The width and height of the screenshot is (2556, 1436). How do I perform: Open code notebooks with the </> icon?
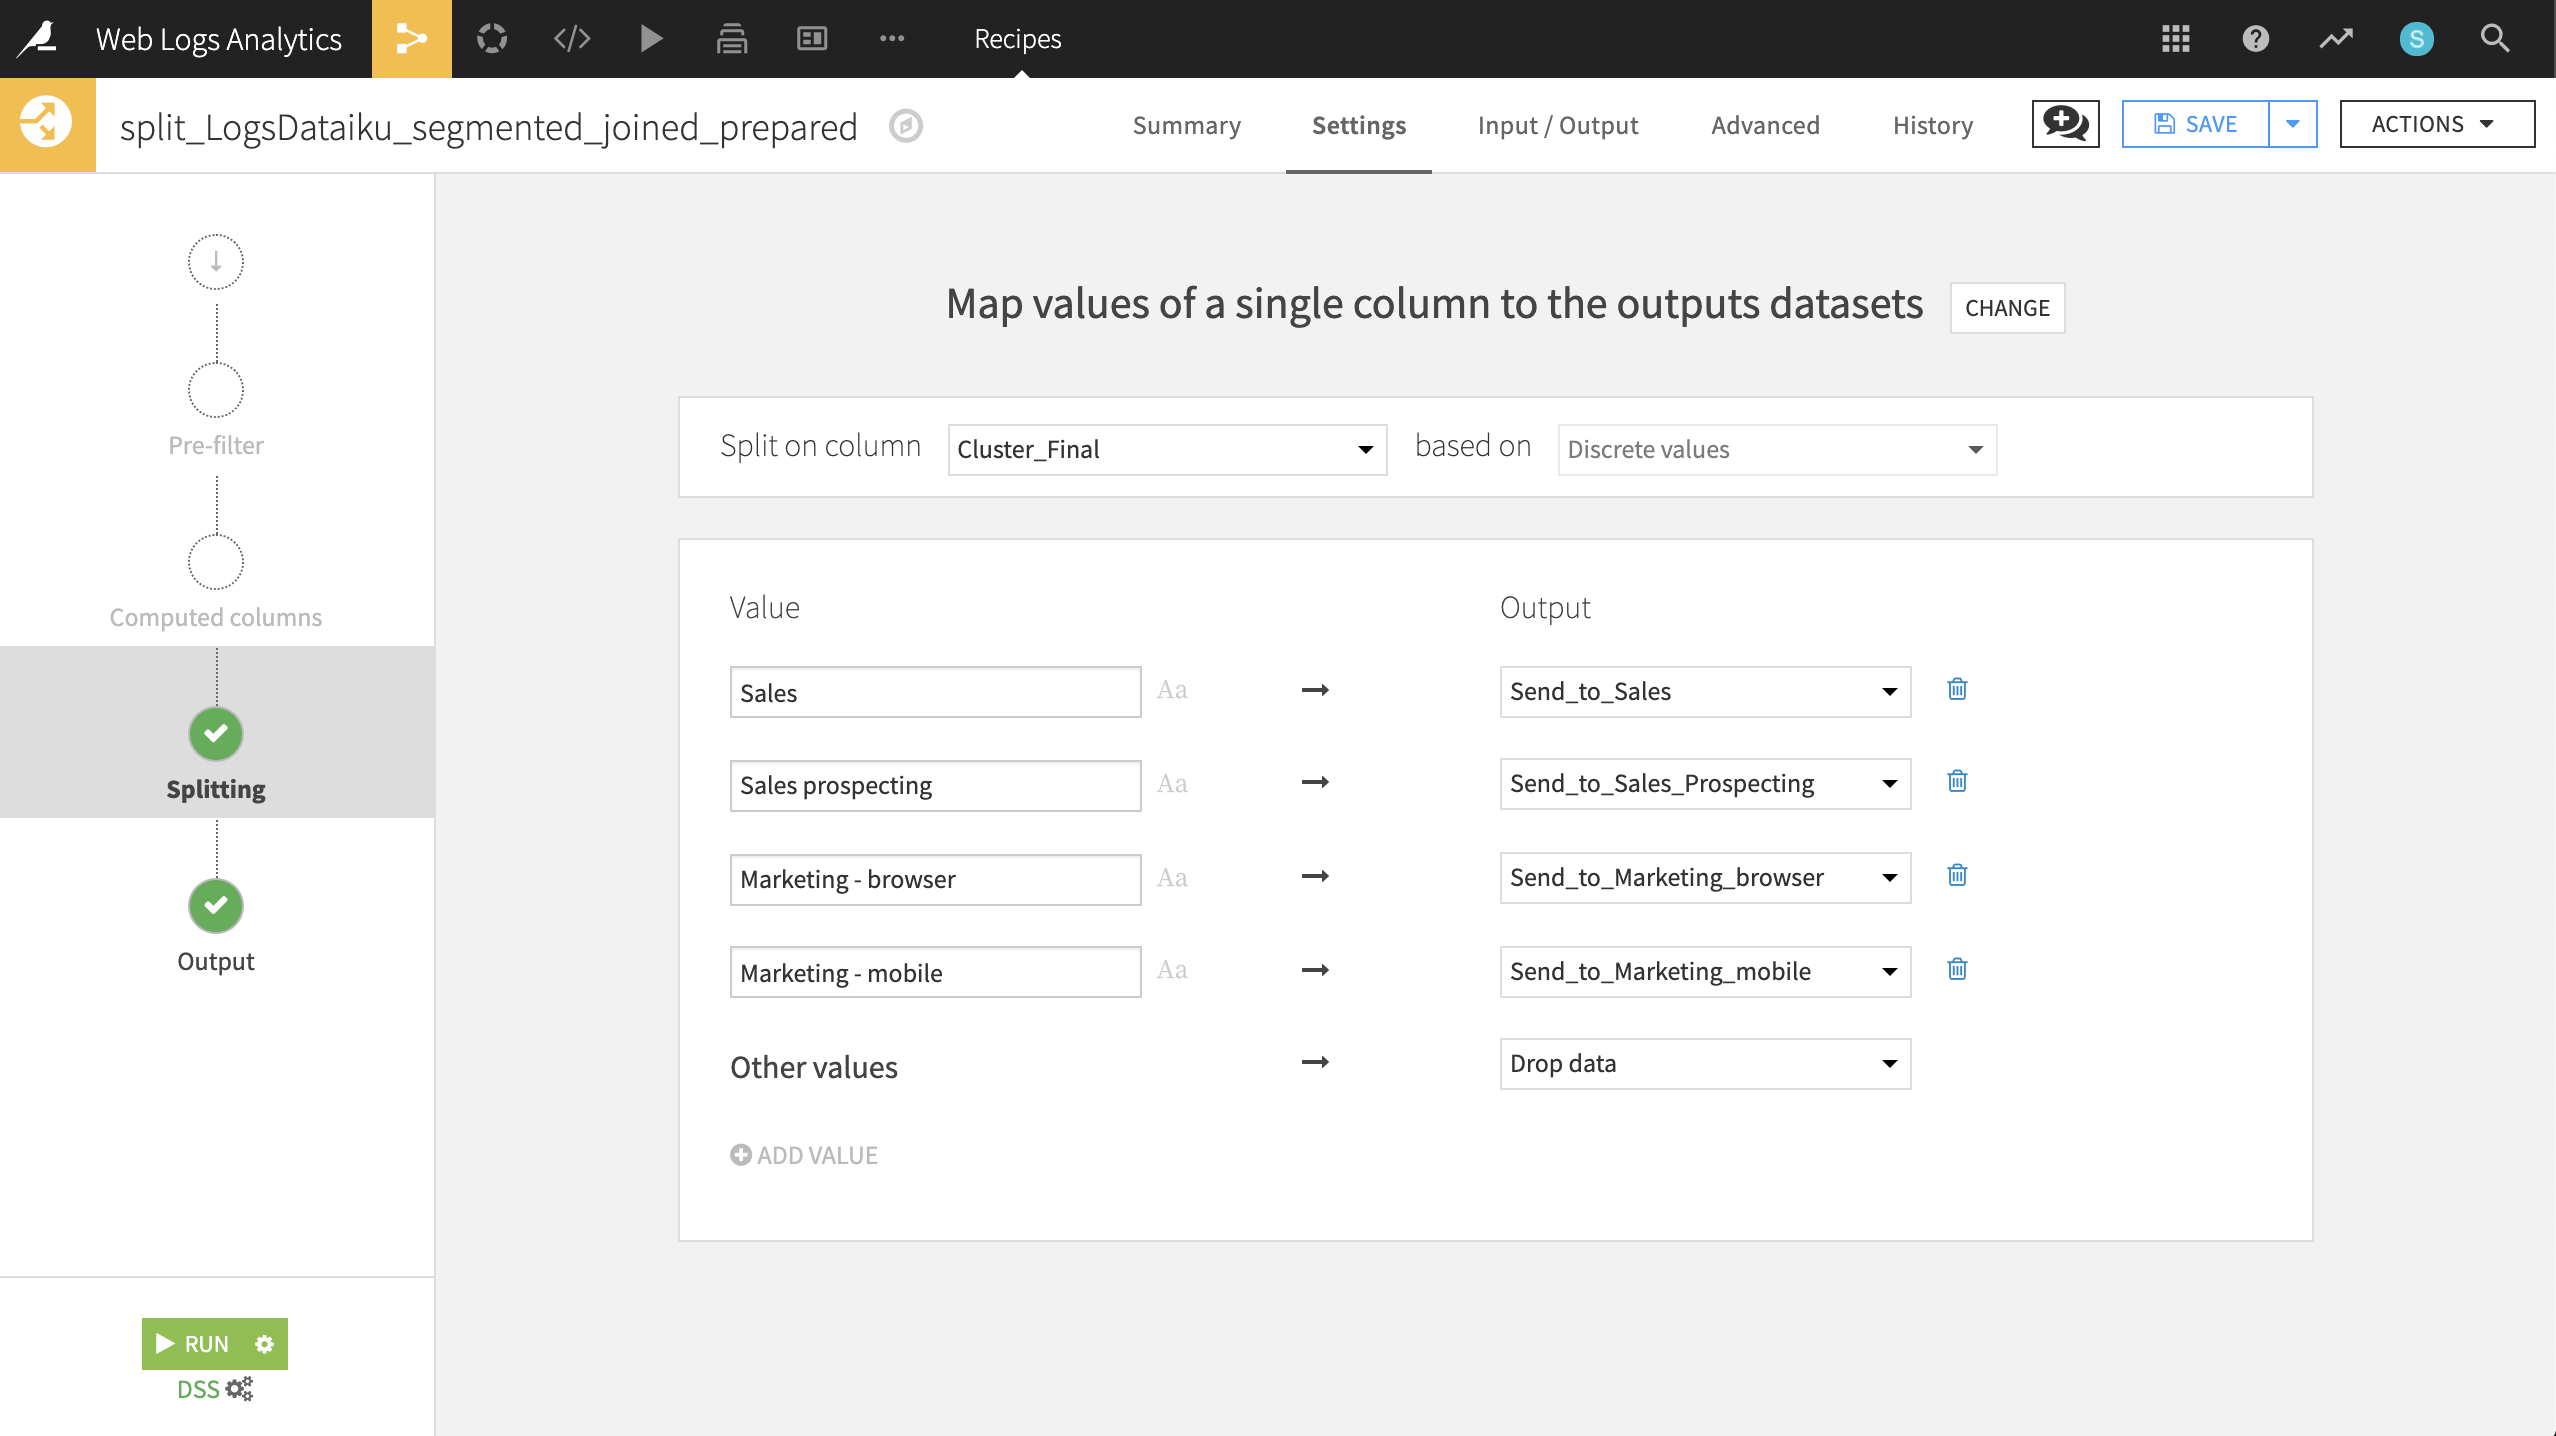tap(571, 39)
